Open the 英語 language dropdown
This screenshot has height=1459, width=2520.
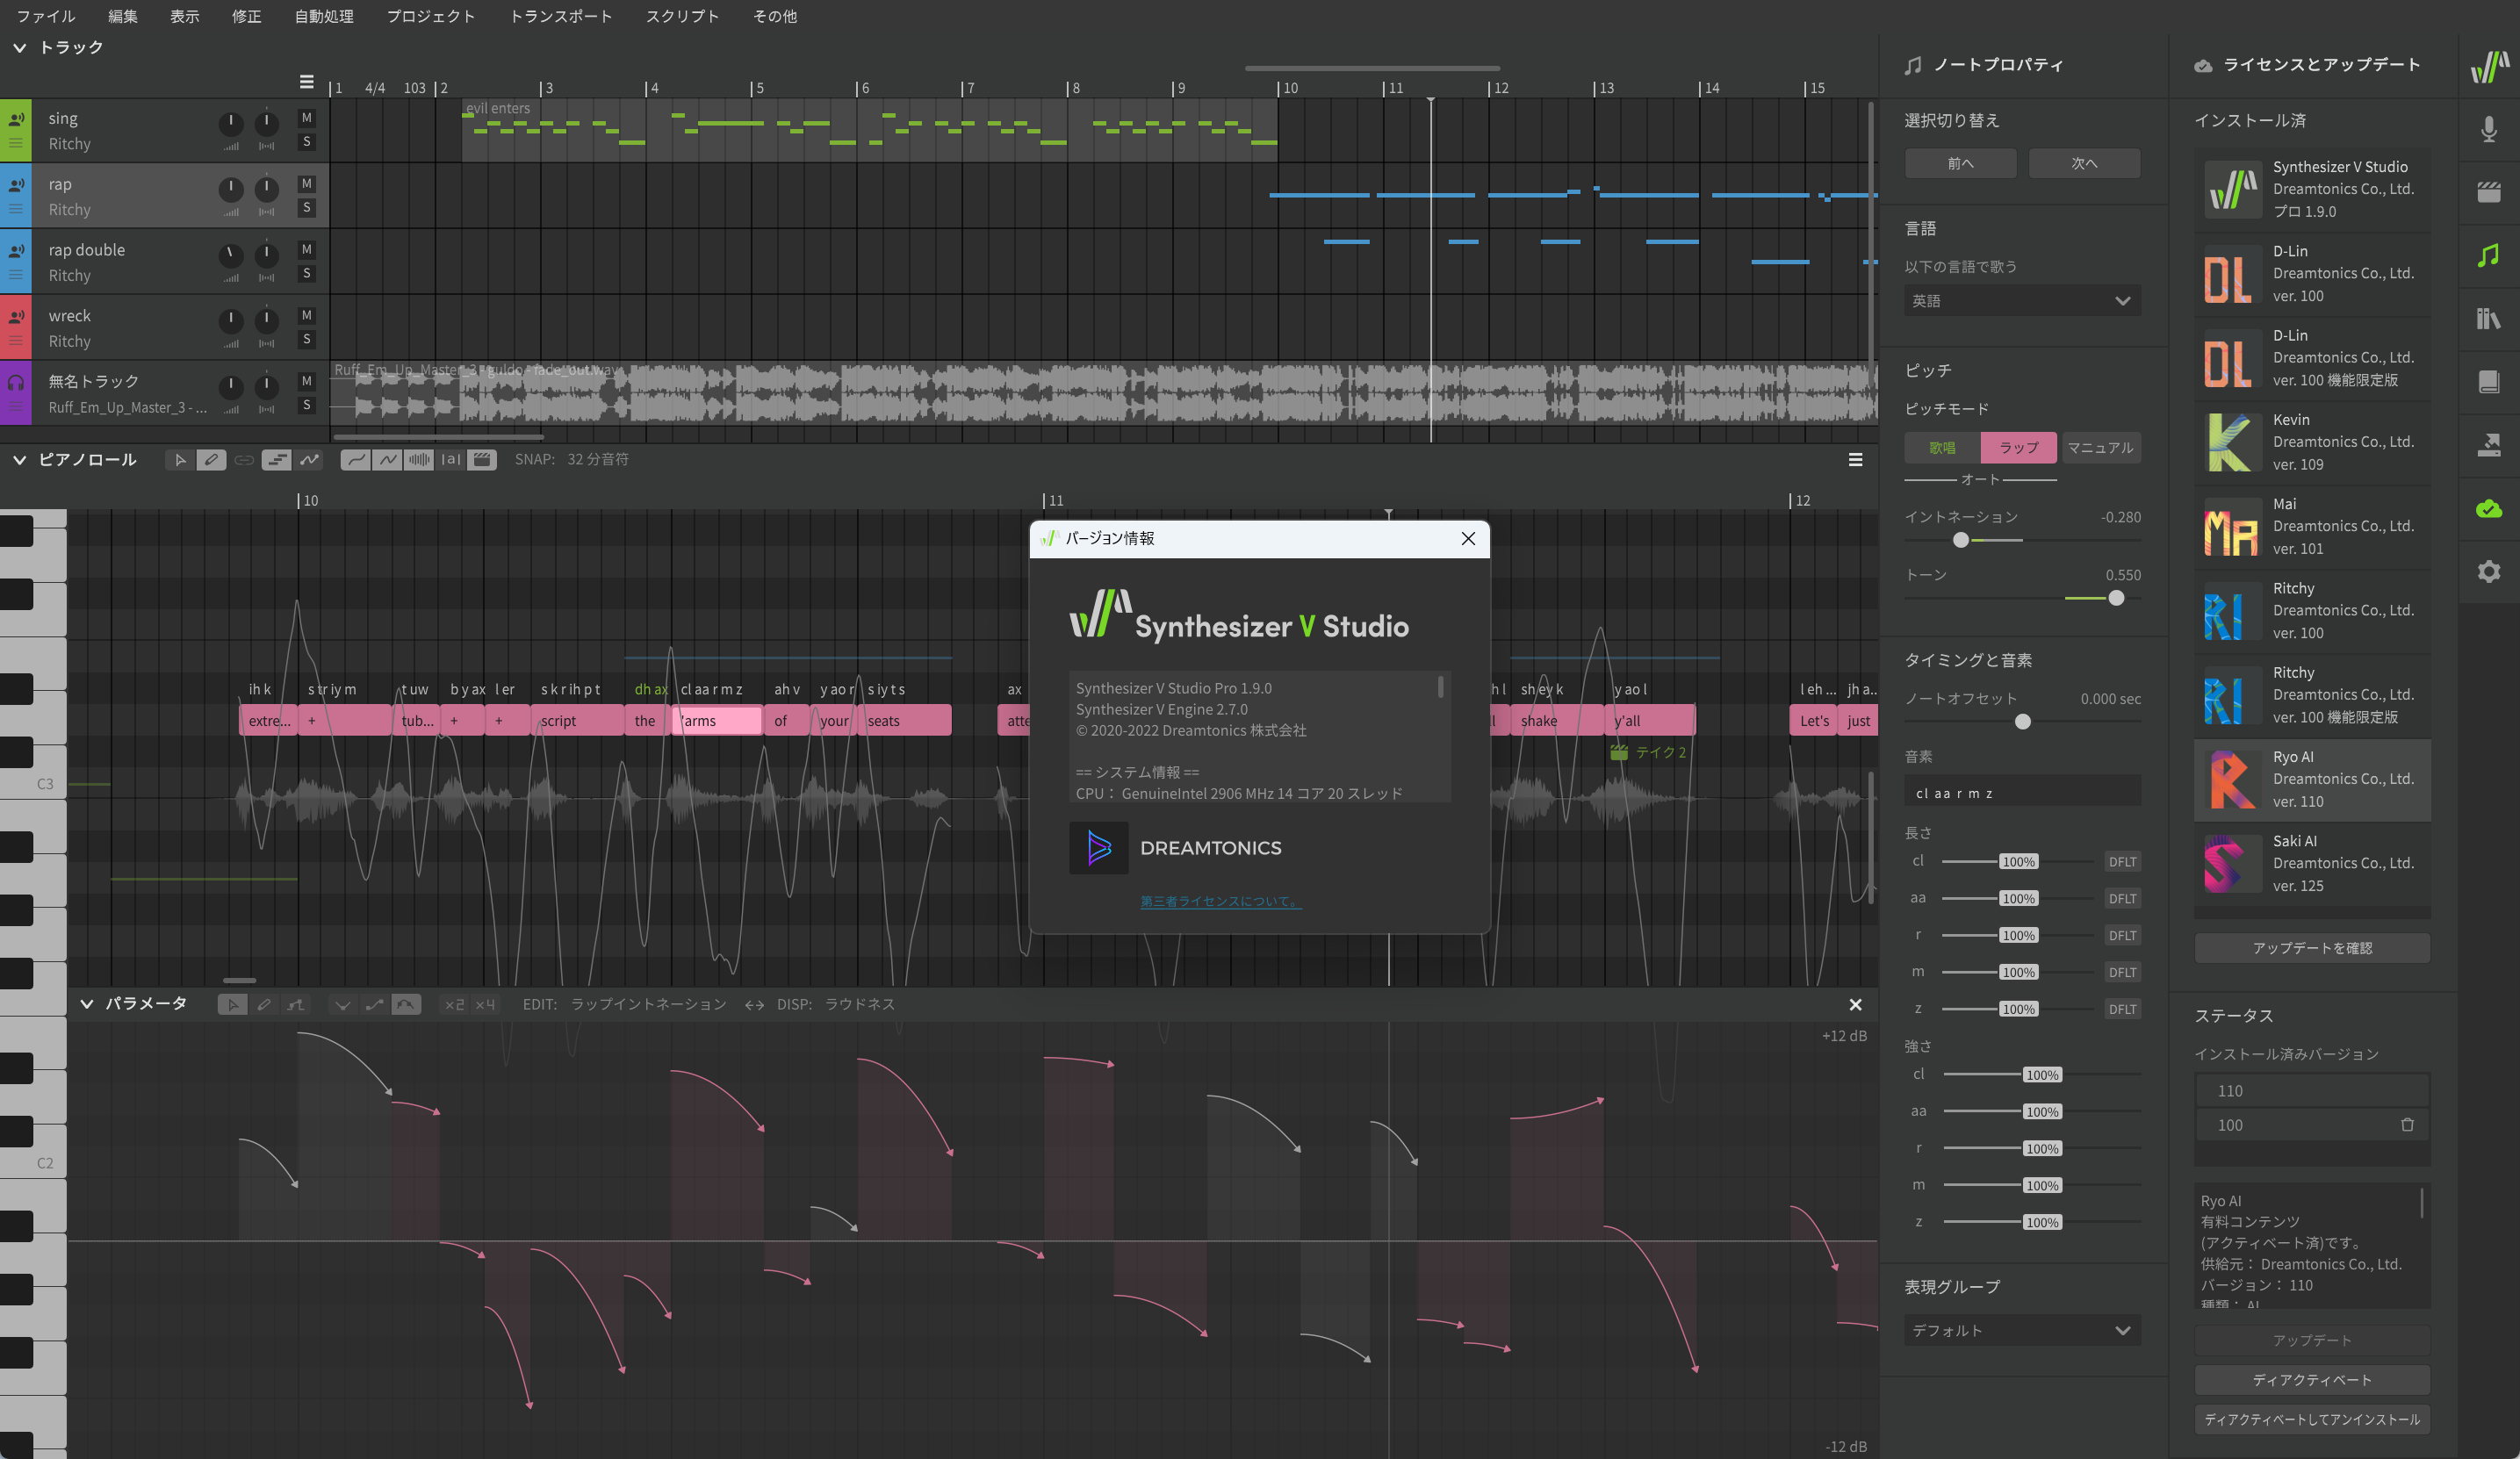point(2022,301)
